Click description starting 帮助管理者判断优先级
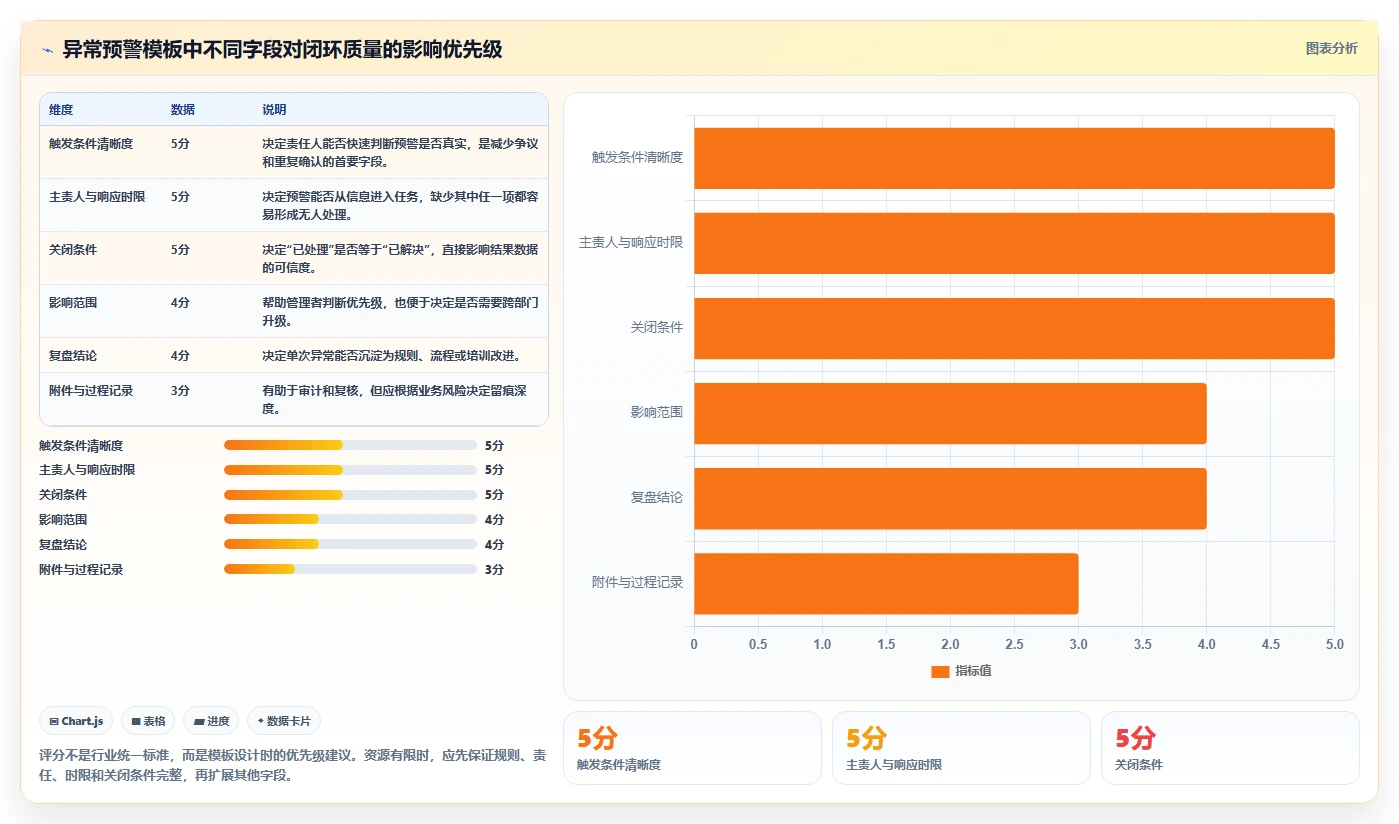The width and height of the screenshot is (1399, 824). [400, 312]
